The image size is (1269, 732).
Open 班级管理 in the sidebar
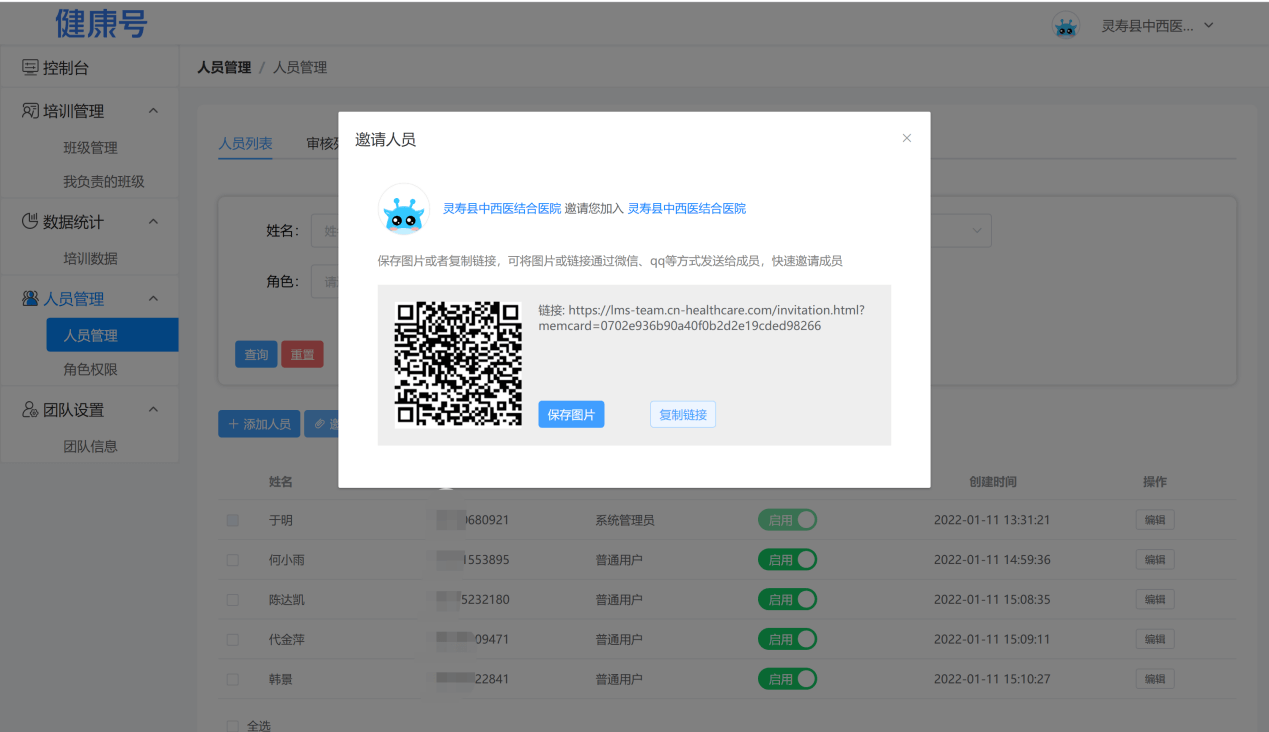pos(90,148)
